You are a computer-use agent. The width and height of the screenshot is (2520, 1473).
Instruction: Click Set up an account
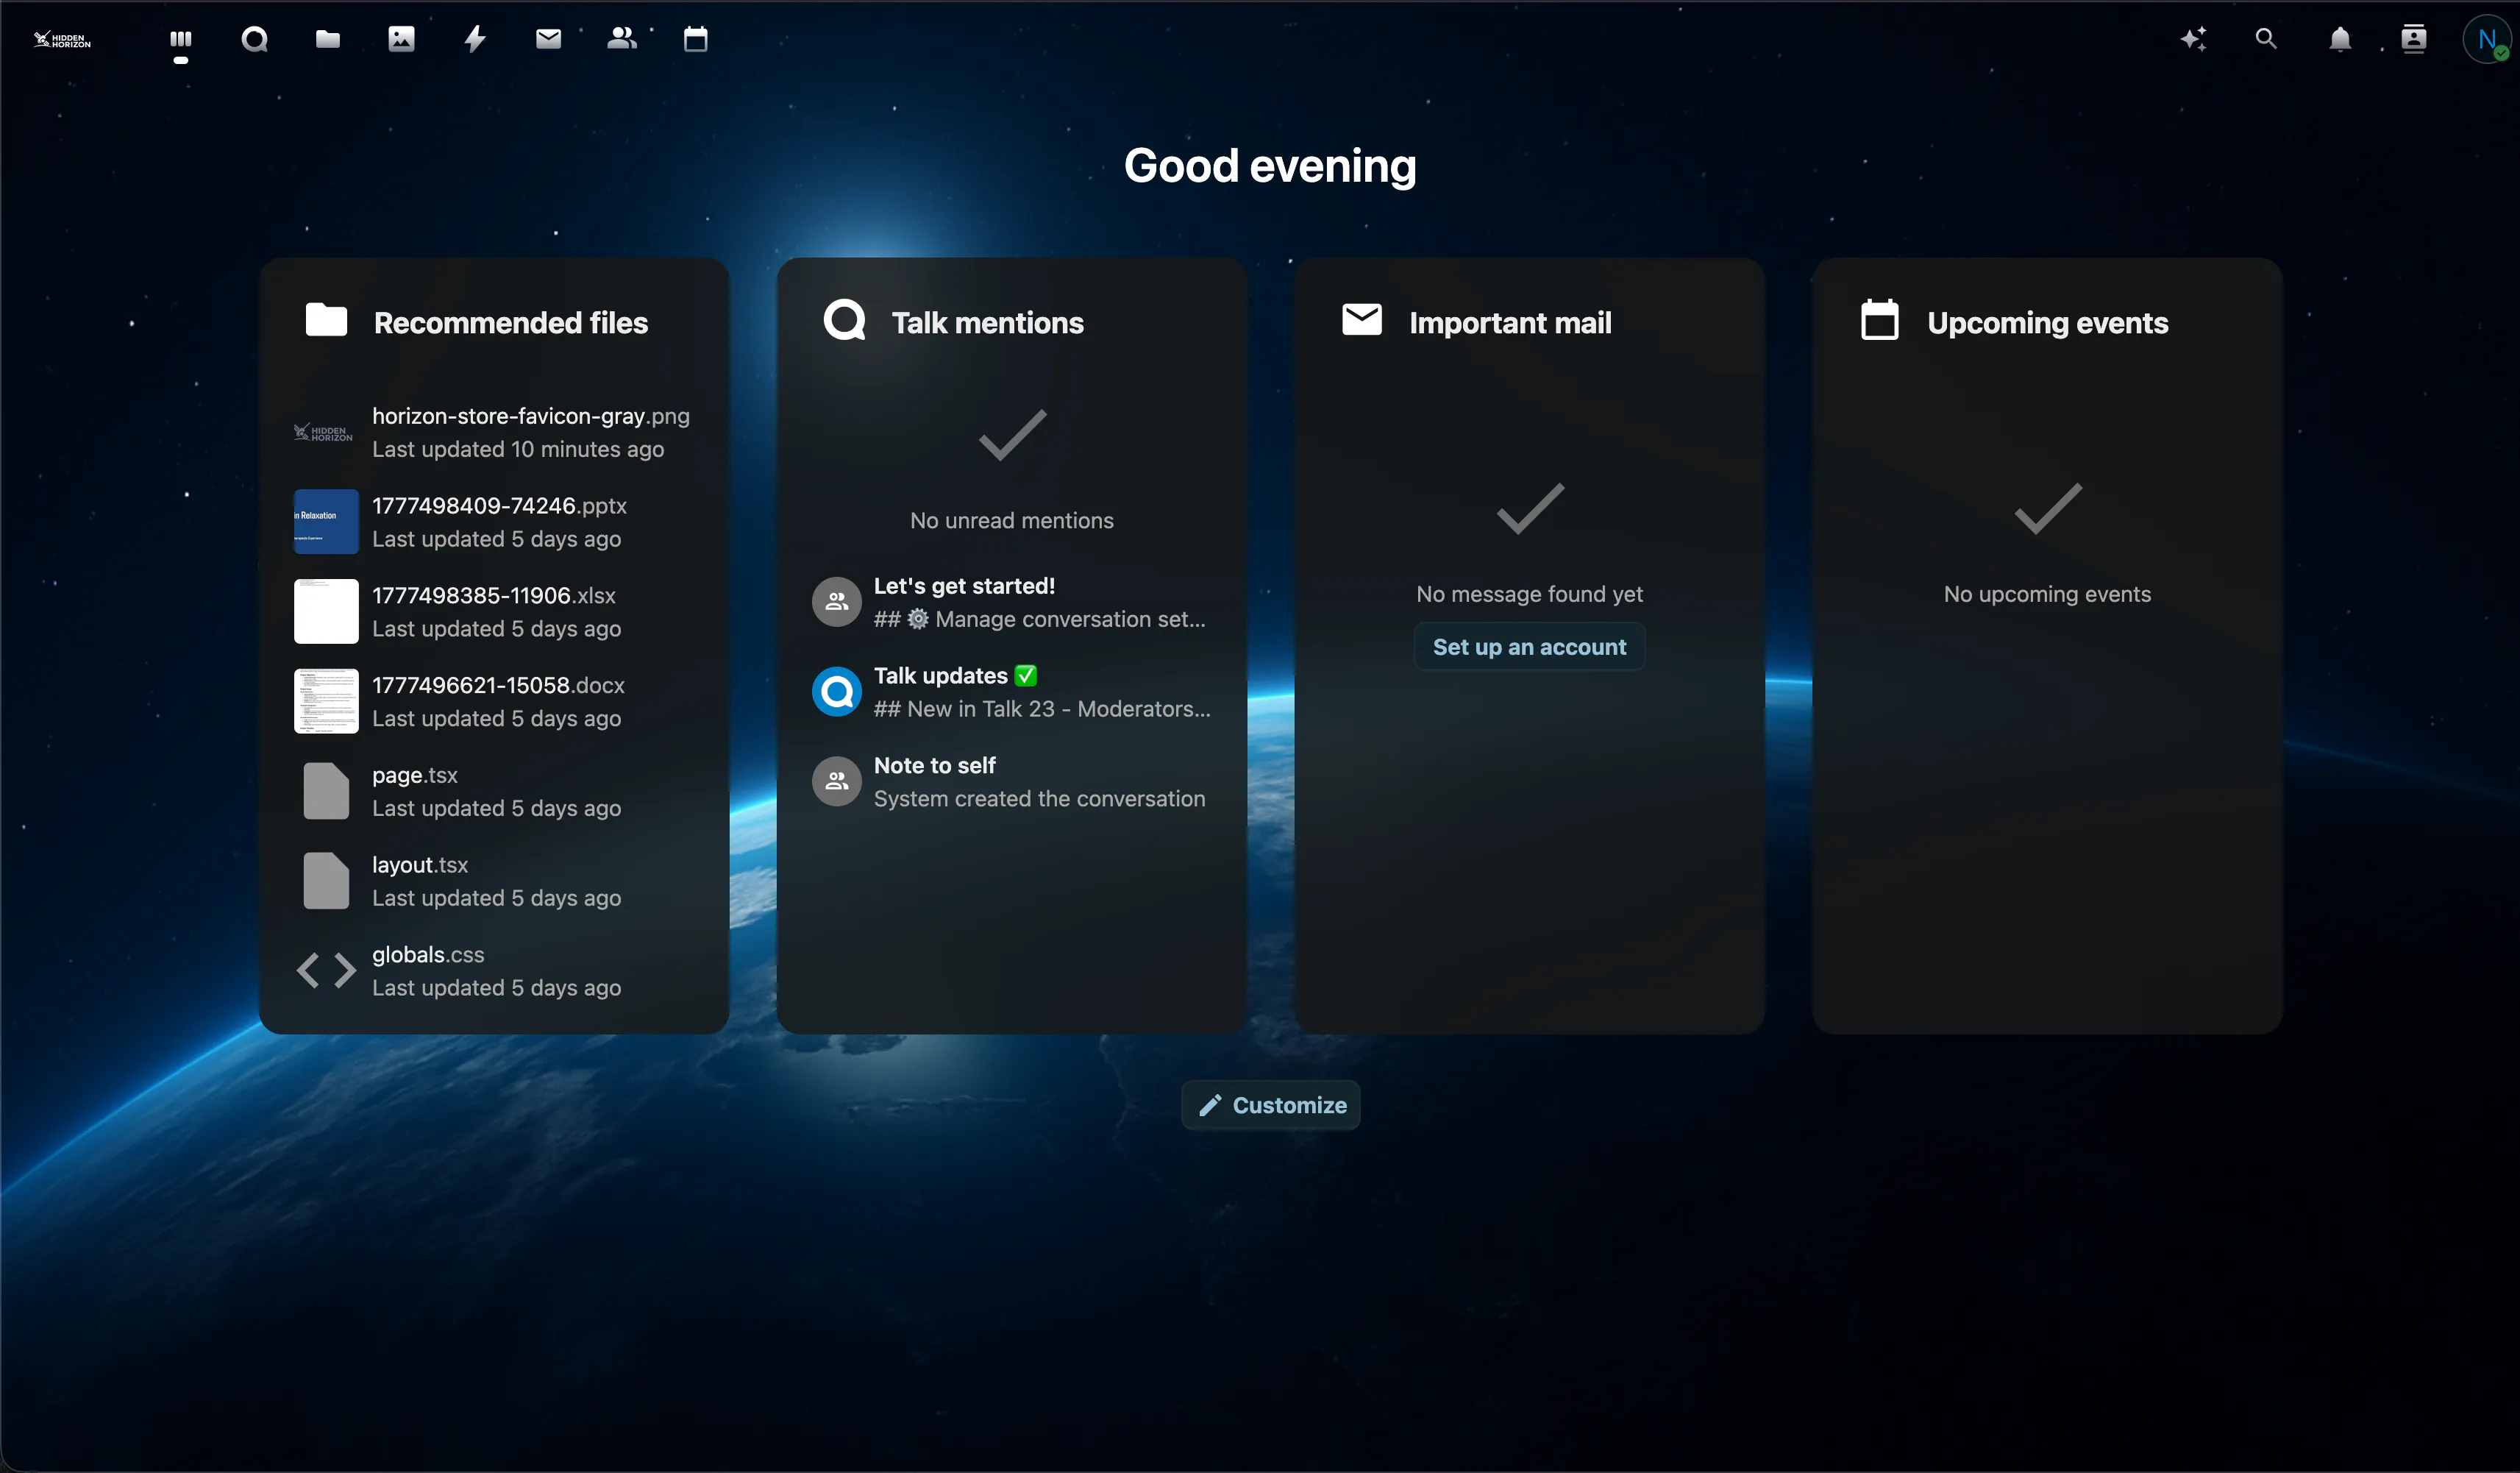pyautogui.click(x=1529, y=647)
